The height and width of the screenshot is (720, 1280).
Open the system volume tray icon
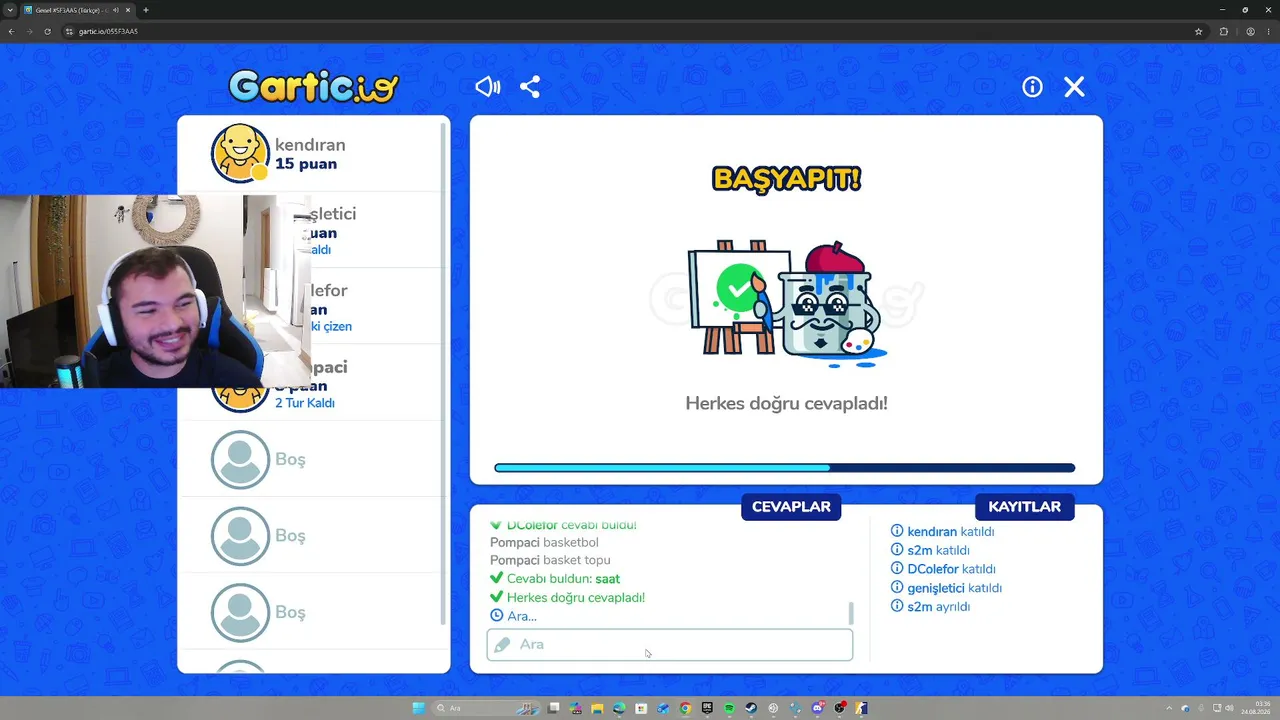click(1229, 708)
